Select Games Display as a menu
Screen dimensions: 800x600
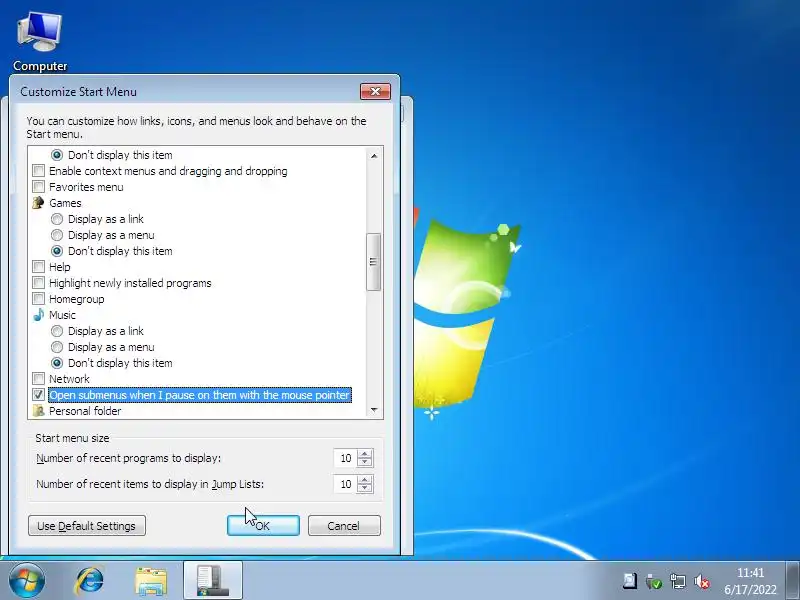[x=57, y=235]
